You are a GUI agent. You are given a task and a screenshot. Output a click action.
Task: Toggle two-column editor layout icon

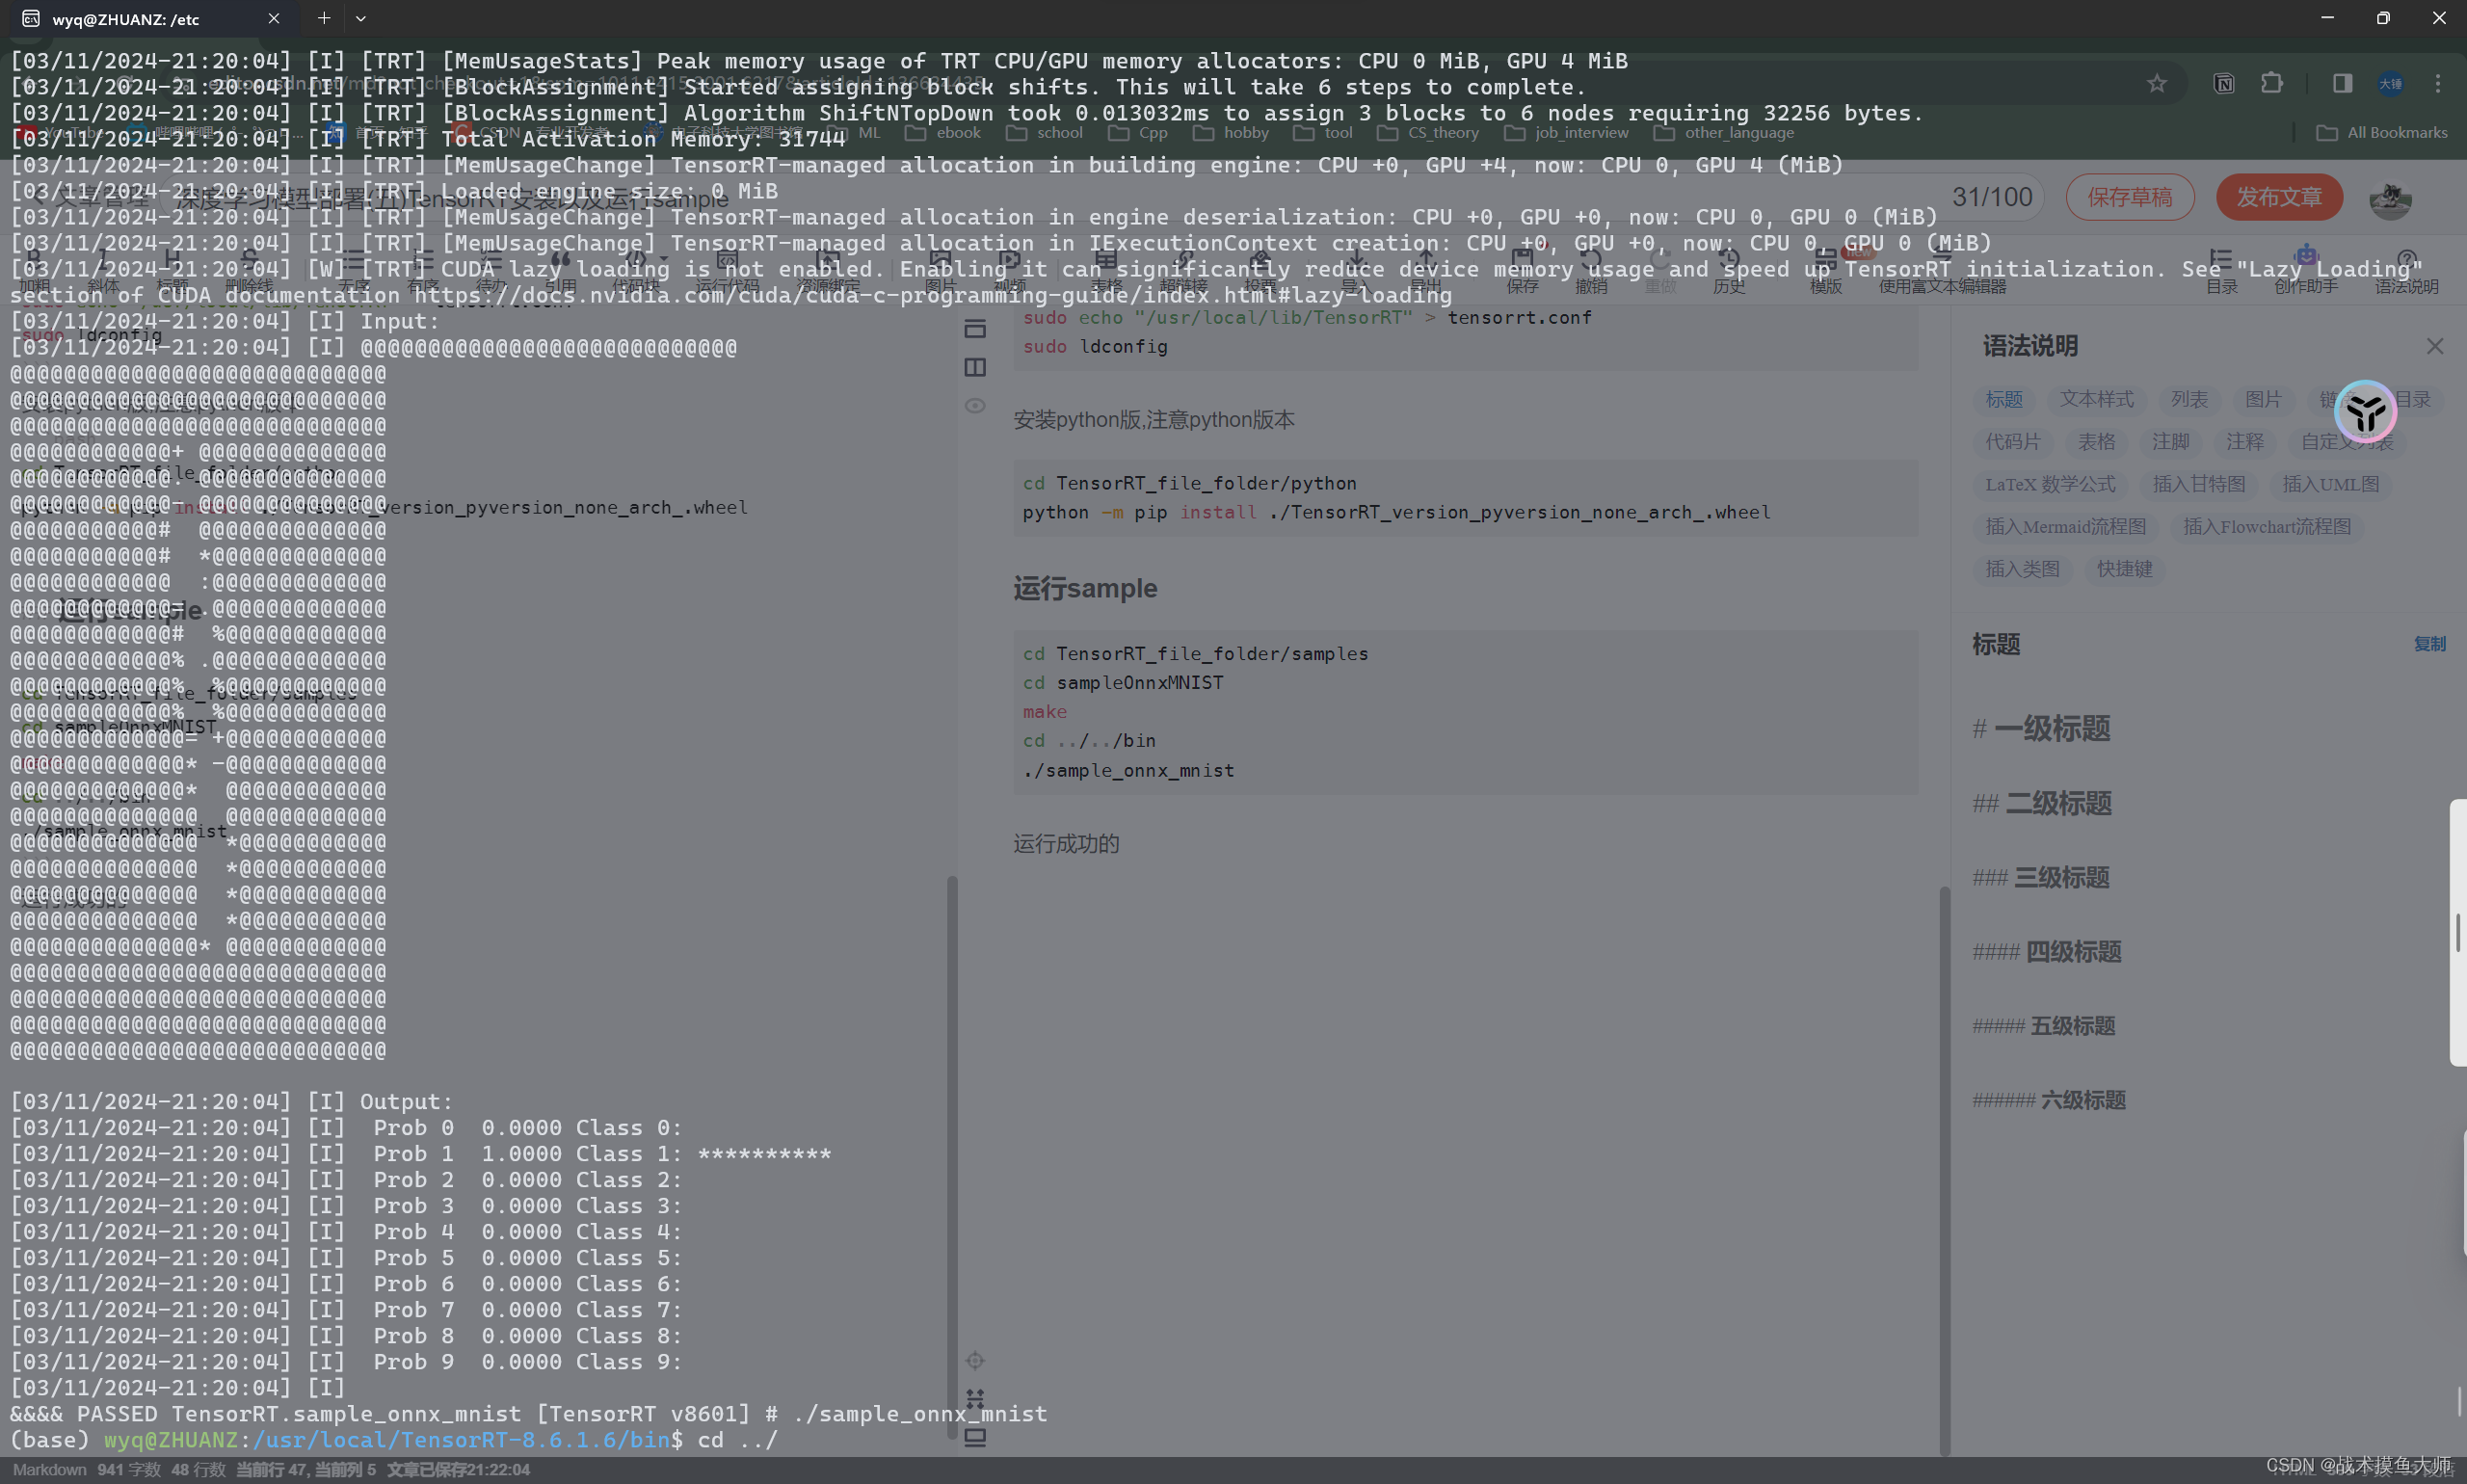[x=974, y=367]
